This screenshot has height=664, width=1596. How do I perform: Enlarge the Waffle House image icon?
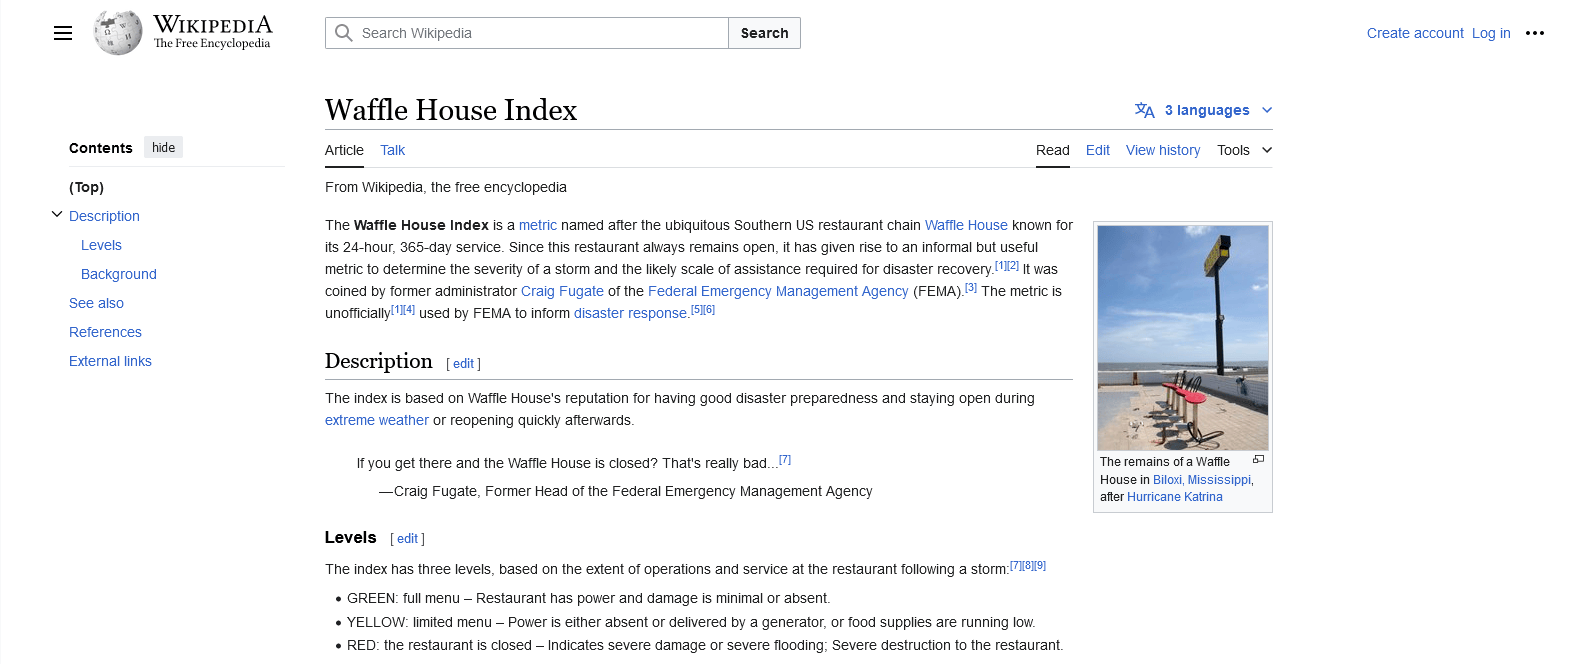click(1258, 460)
